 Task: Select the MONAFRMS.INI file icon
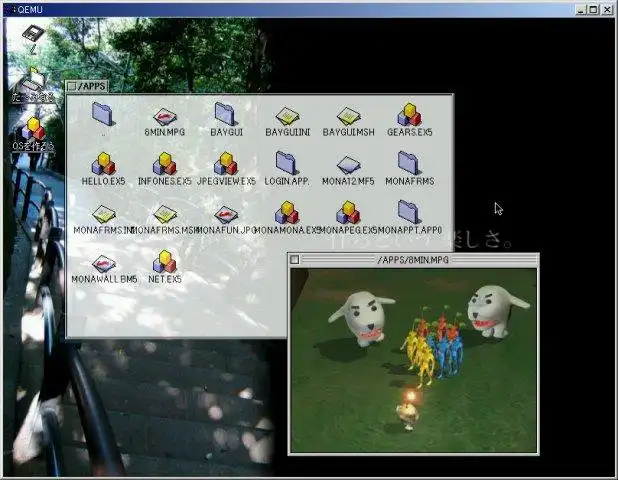104,214
